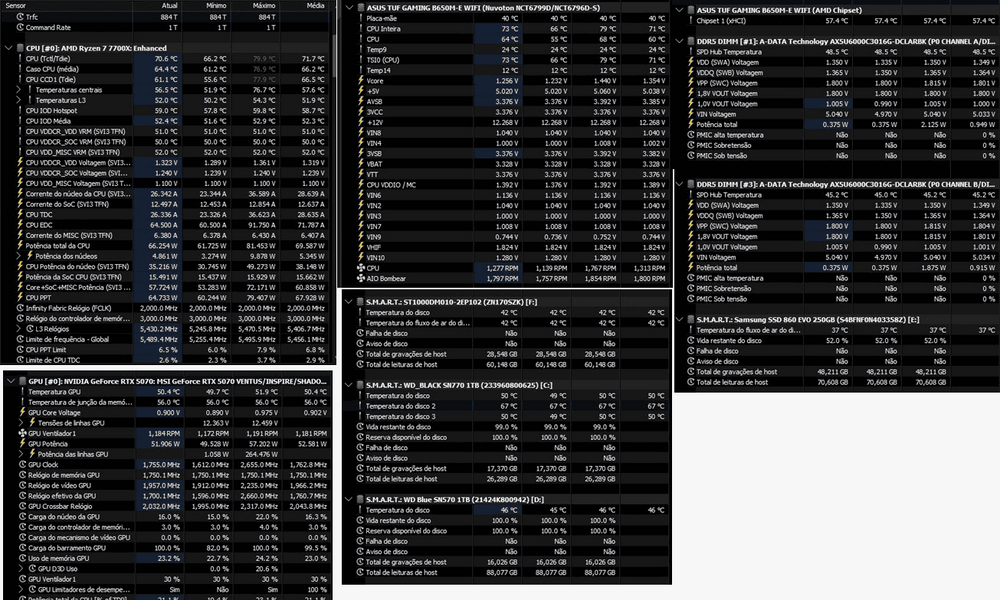
Task: Click the thermometer icon next to CPU IOD Hotspot
Action: [20, 110]
